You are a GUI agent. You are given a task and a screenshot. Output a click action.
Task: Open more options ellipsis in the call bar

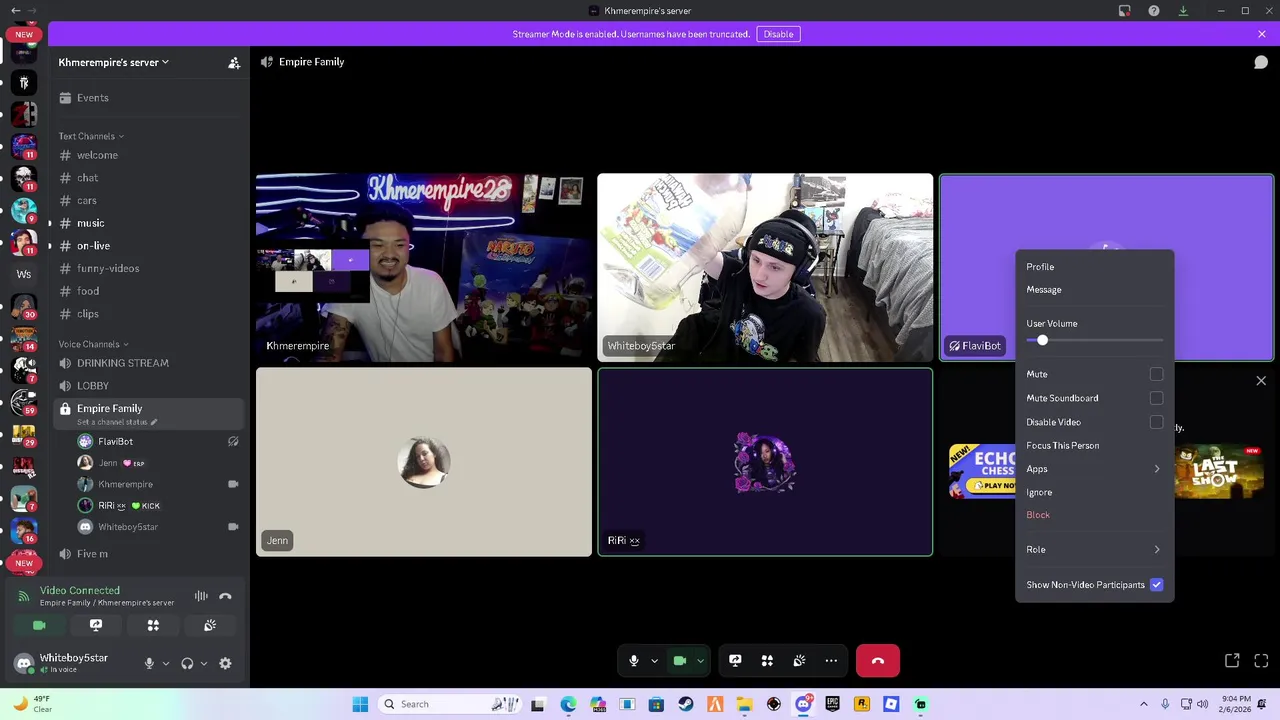tap(831, 660)
